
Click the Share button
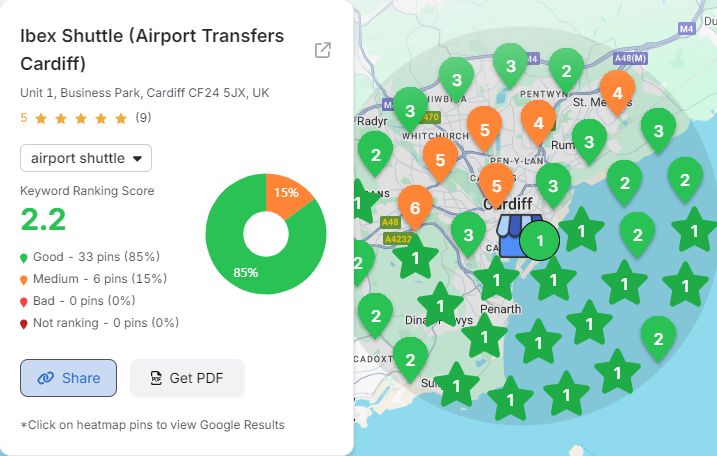69,378
